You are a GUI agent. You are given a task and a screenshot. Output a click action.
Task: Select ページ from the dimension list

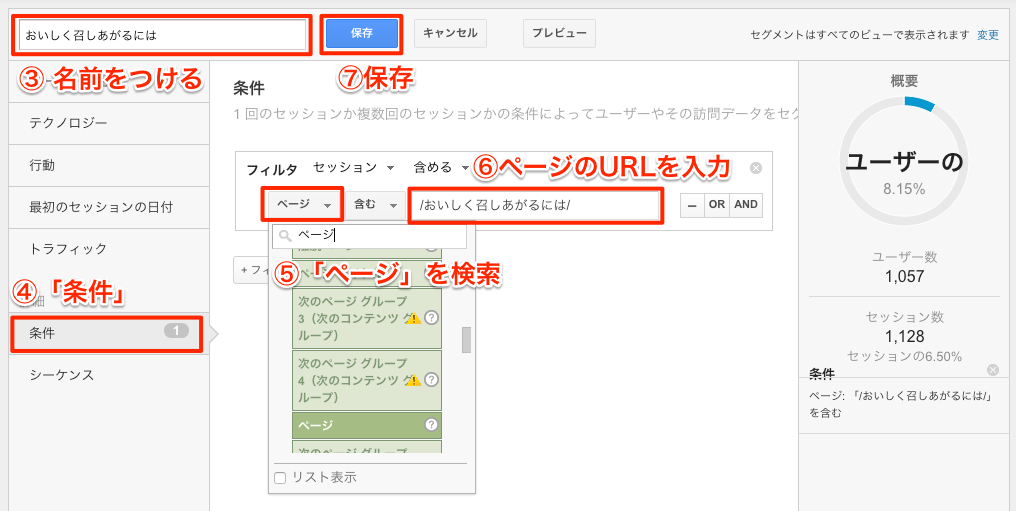367,426
